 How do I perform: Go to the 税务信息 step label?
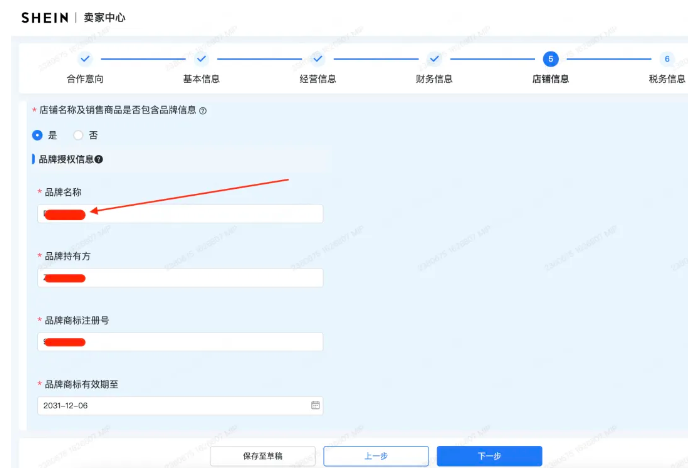(x=667, y=79)
